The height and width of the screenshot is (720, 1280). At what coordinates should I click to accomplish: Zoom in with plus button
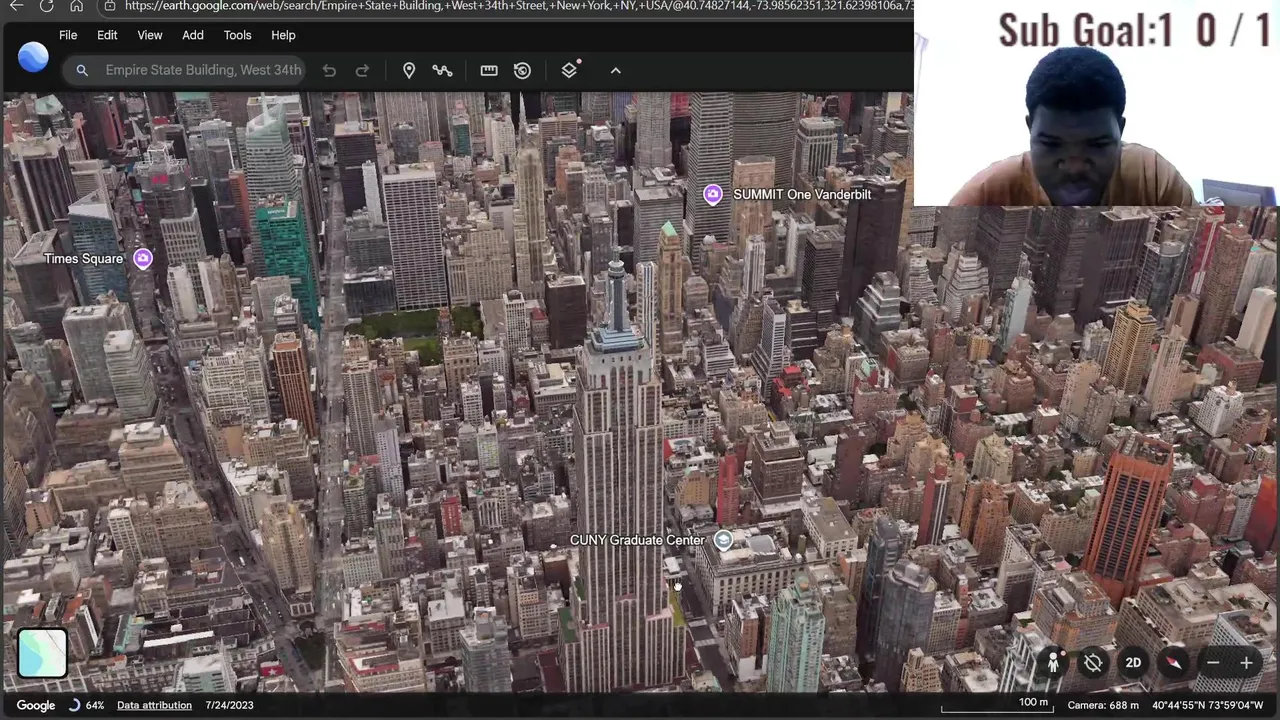[x=1247, y=663]
